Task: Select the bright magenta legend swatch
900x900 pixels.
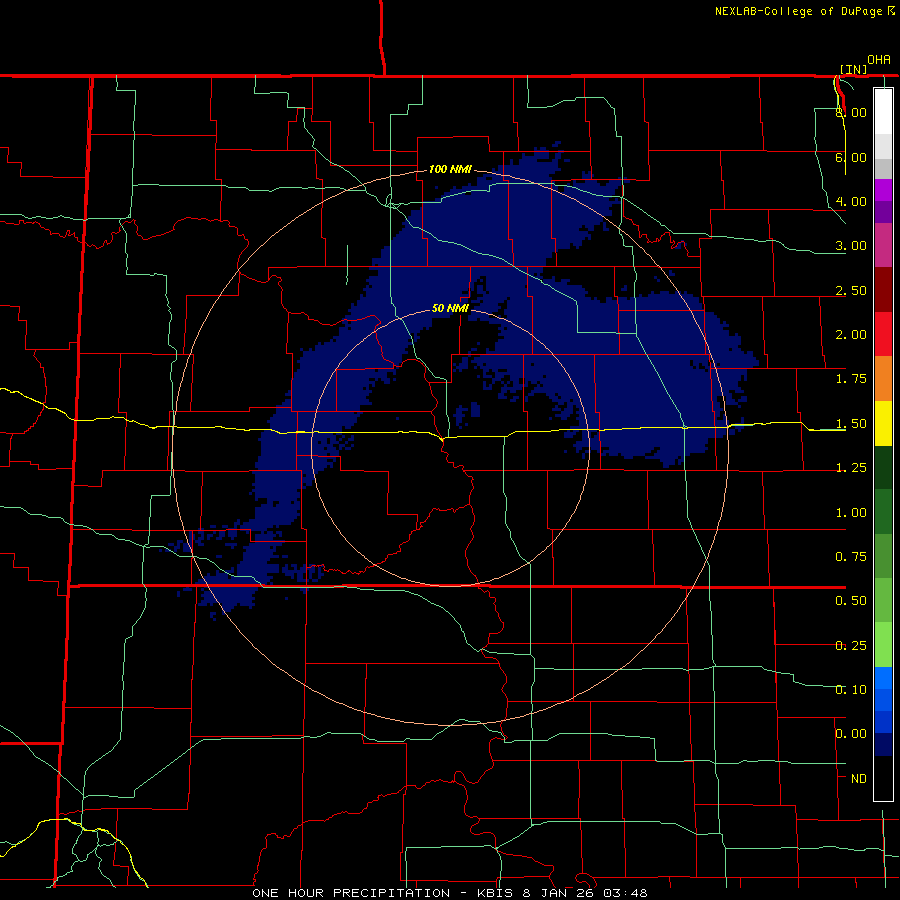Action: 883,190
